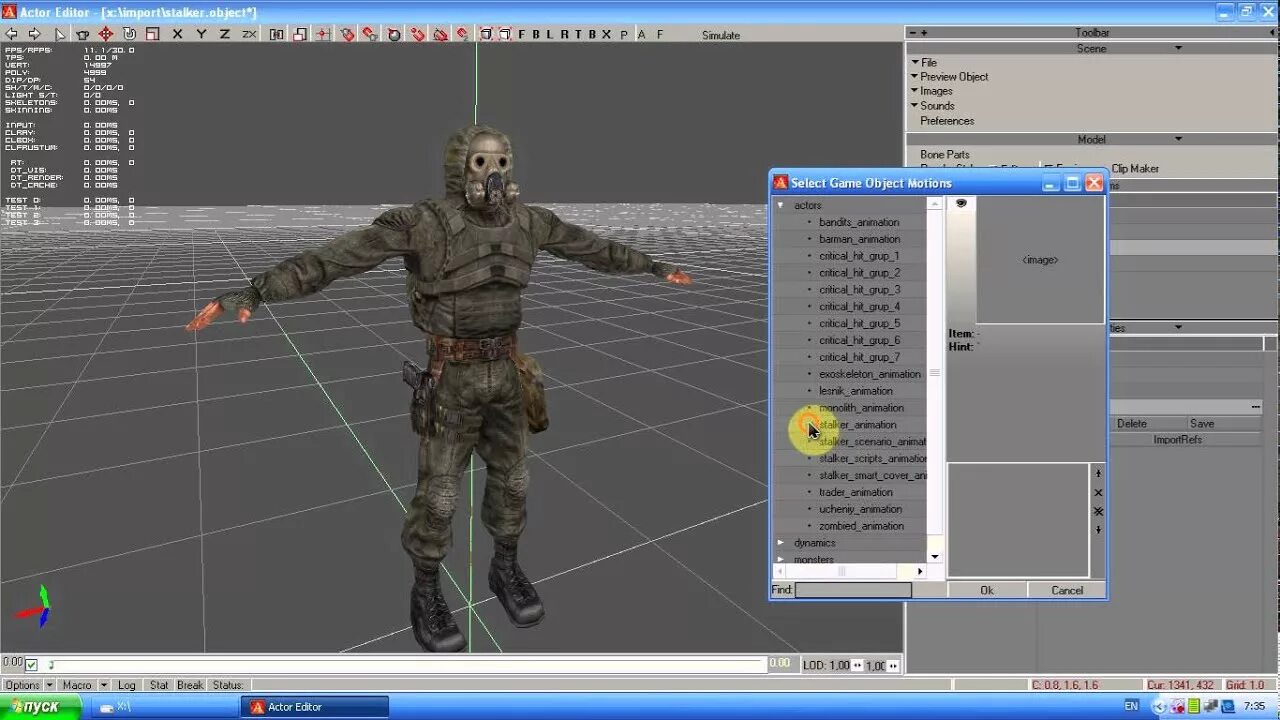This screenshot has height=720, width=1280.
Task: Open the Macro dropdown in status bar
Action: tap(84, 685)
